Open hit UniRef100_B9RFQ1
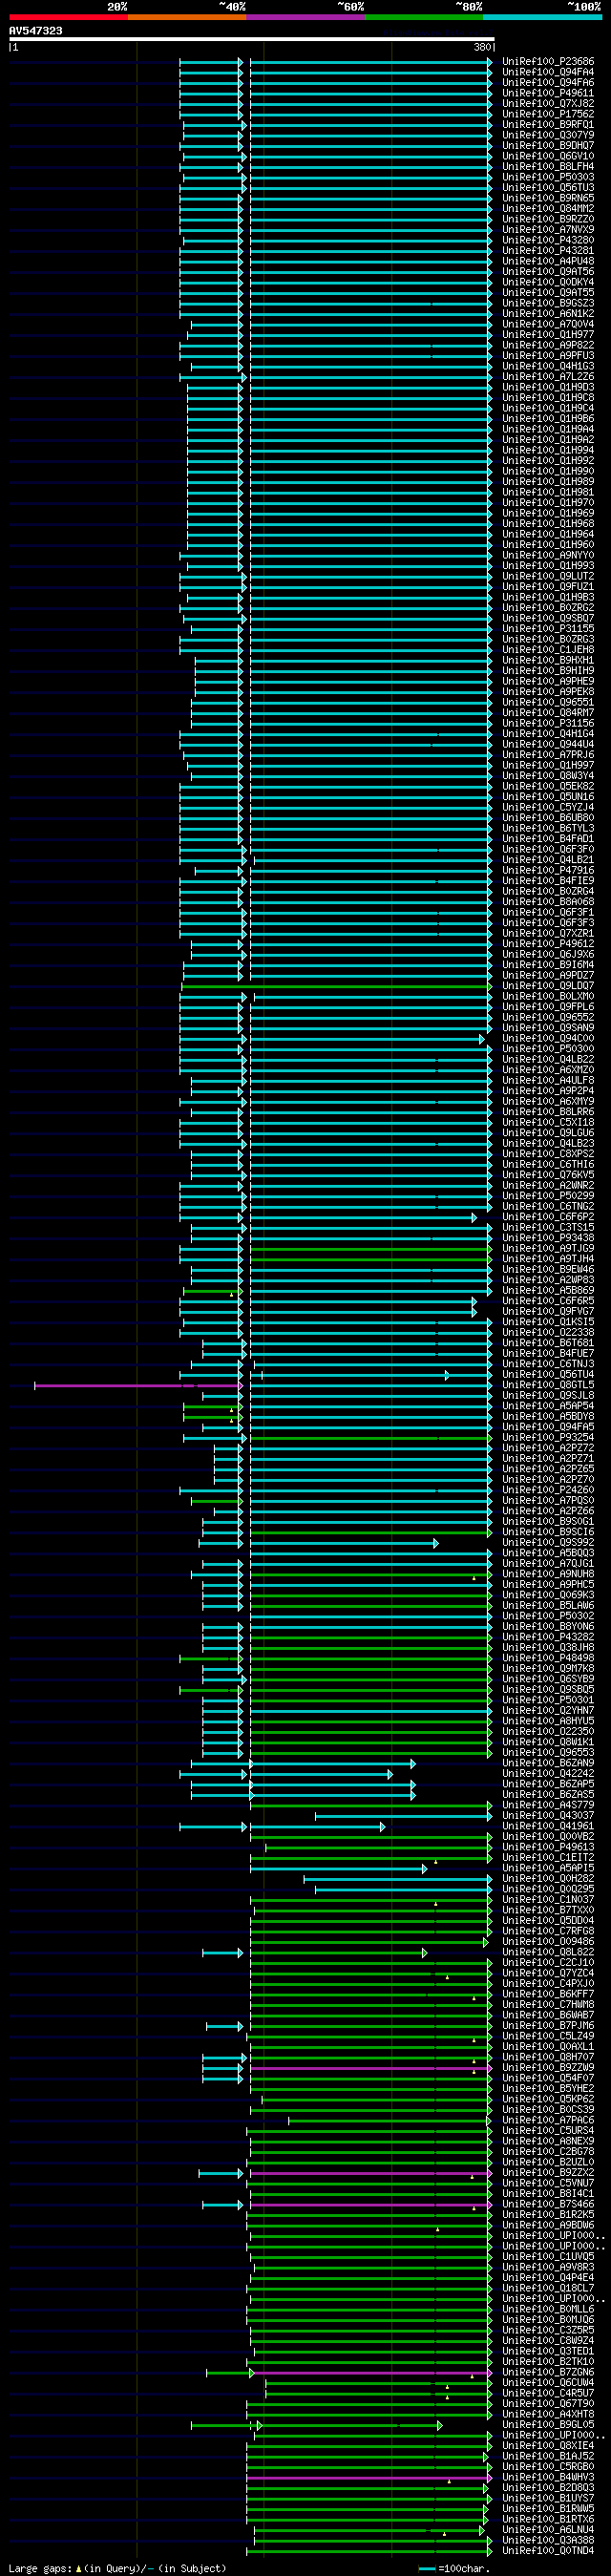 [x=548, y=124]
